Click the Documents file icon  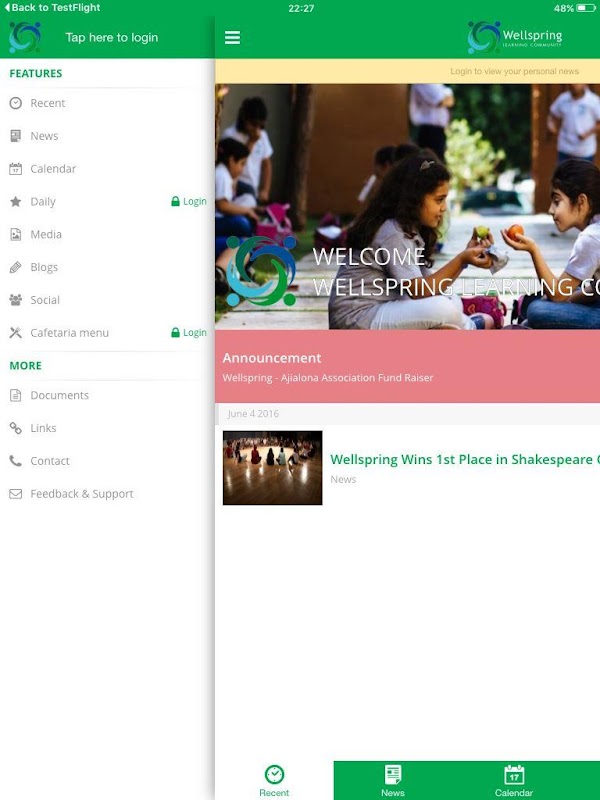(16, 395)
